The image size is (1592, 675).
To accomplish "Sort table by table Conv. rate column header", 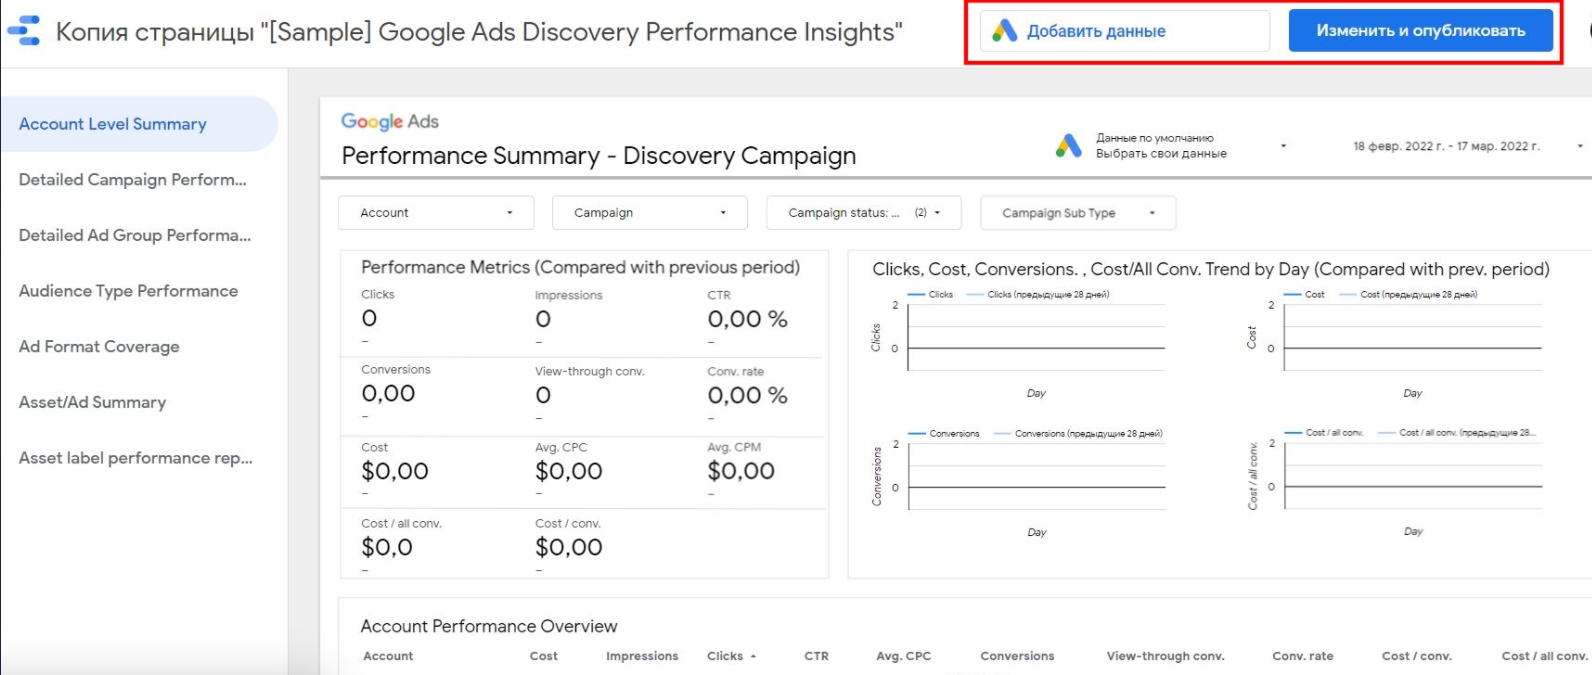I will click(x=1302, y=657).
